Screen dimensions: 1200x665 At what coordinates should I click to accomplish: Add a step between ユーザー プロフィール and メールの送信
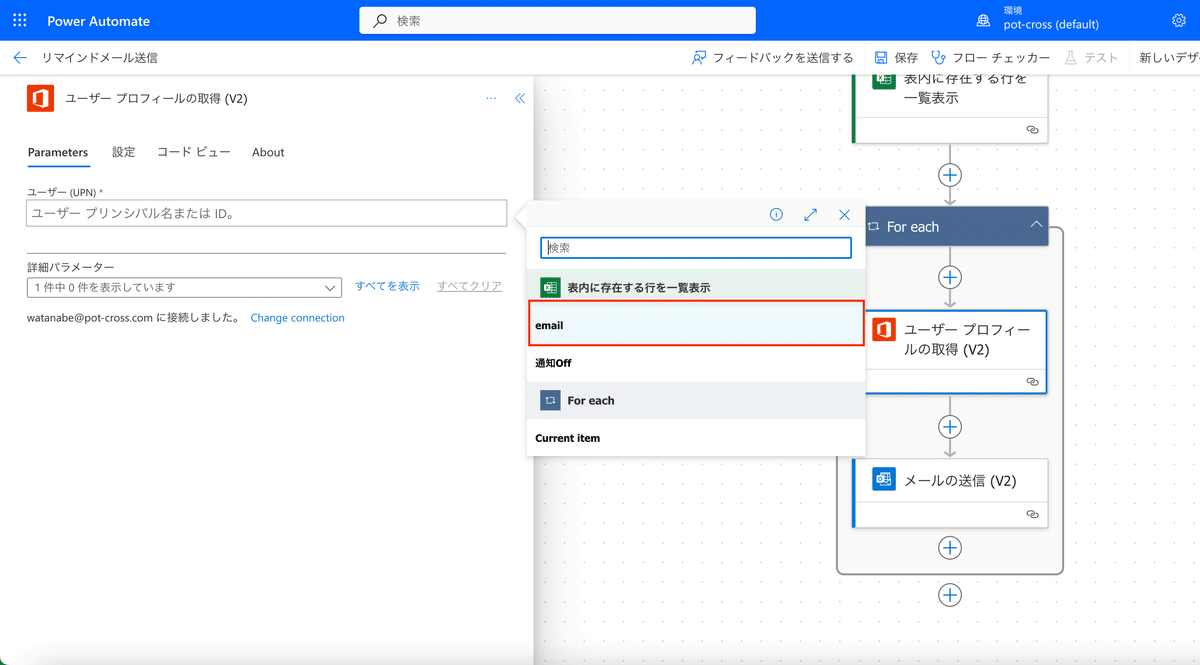click(x=950, y=426)
